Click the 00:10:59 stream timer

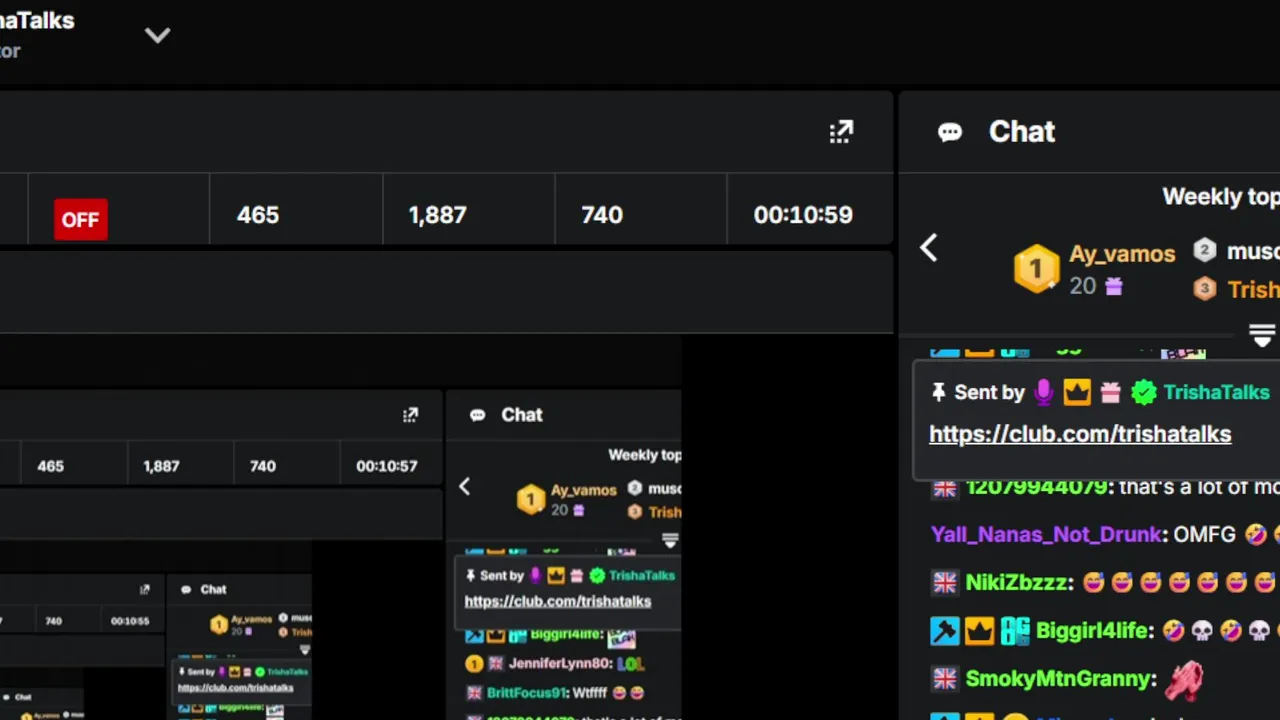click(803, 215)
